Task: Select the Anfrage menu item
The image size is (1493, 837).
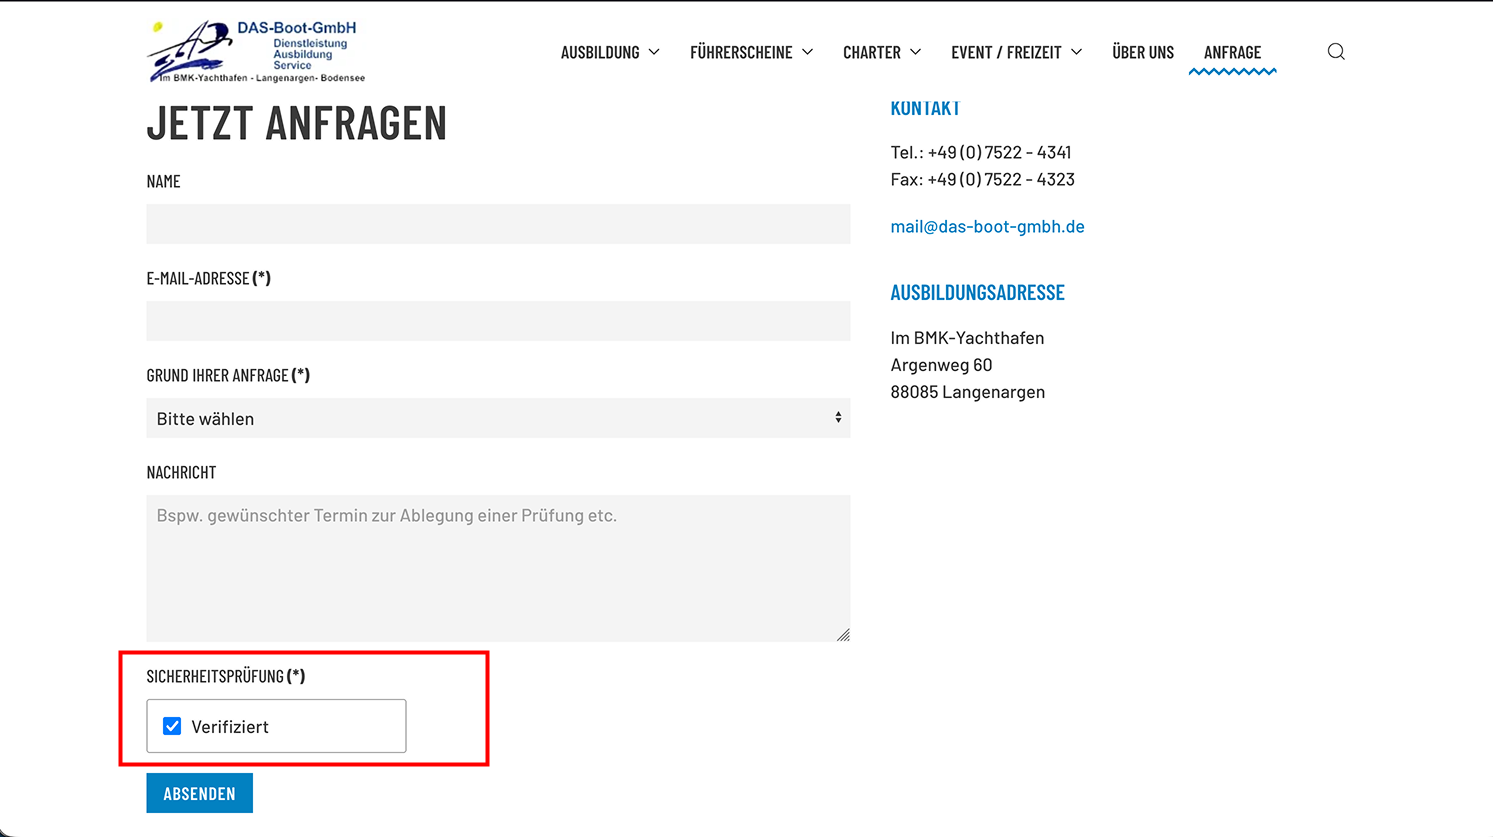Action: tap(1232, 52)
